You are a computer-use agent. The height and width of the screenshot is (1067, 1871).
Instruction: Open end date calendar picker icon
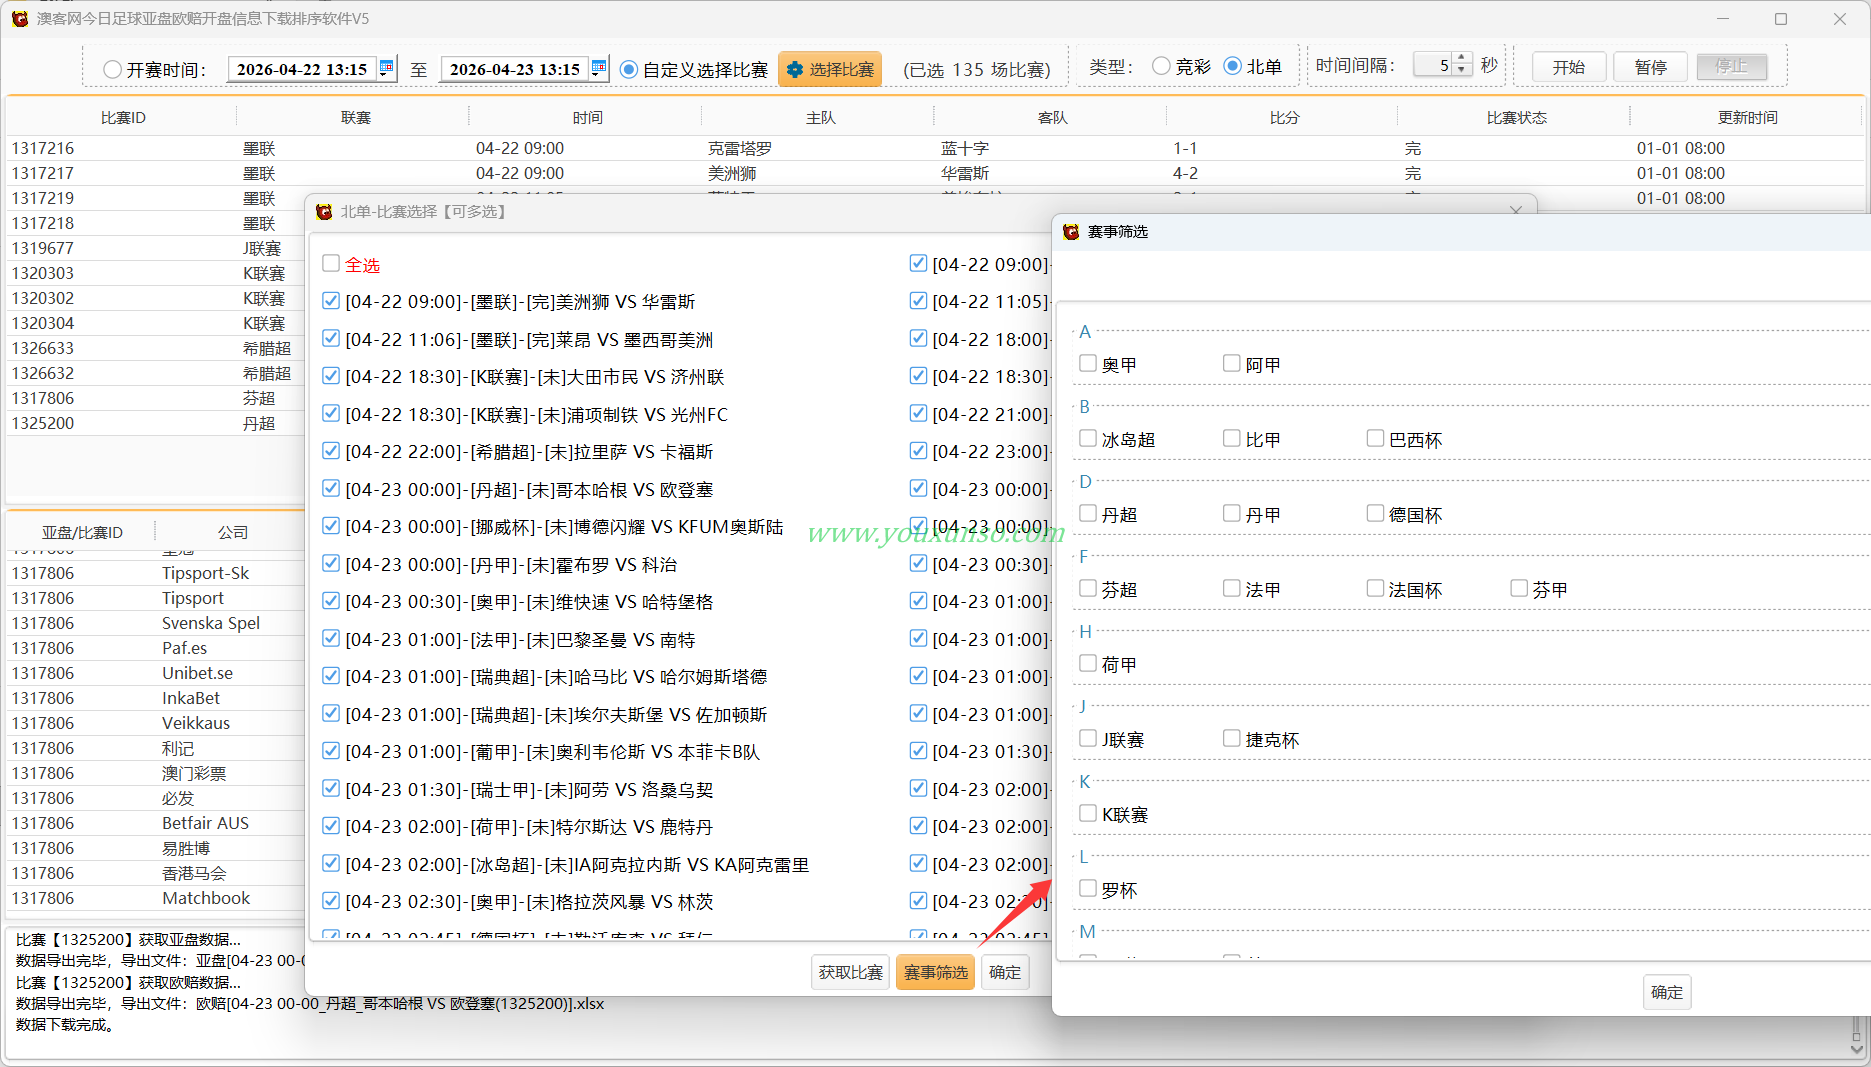599,68
